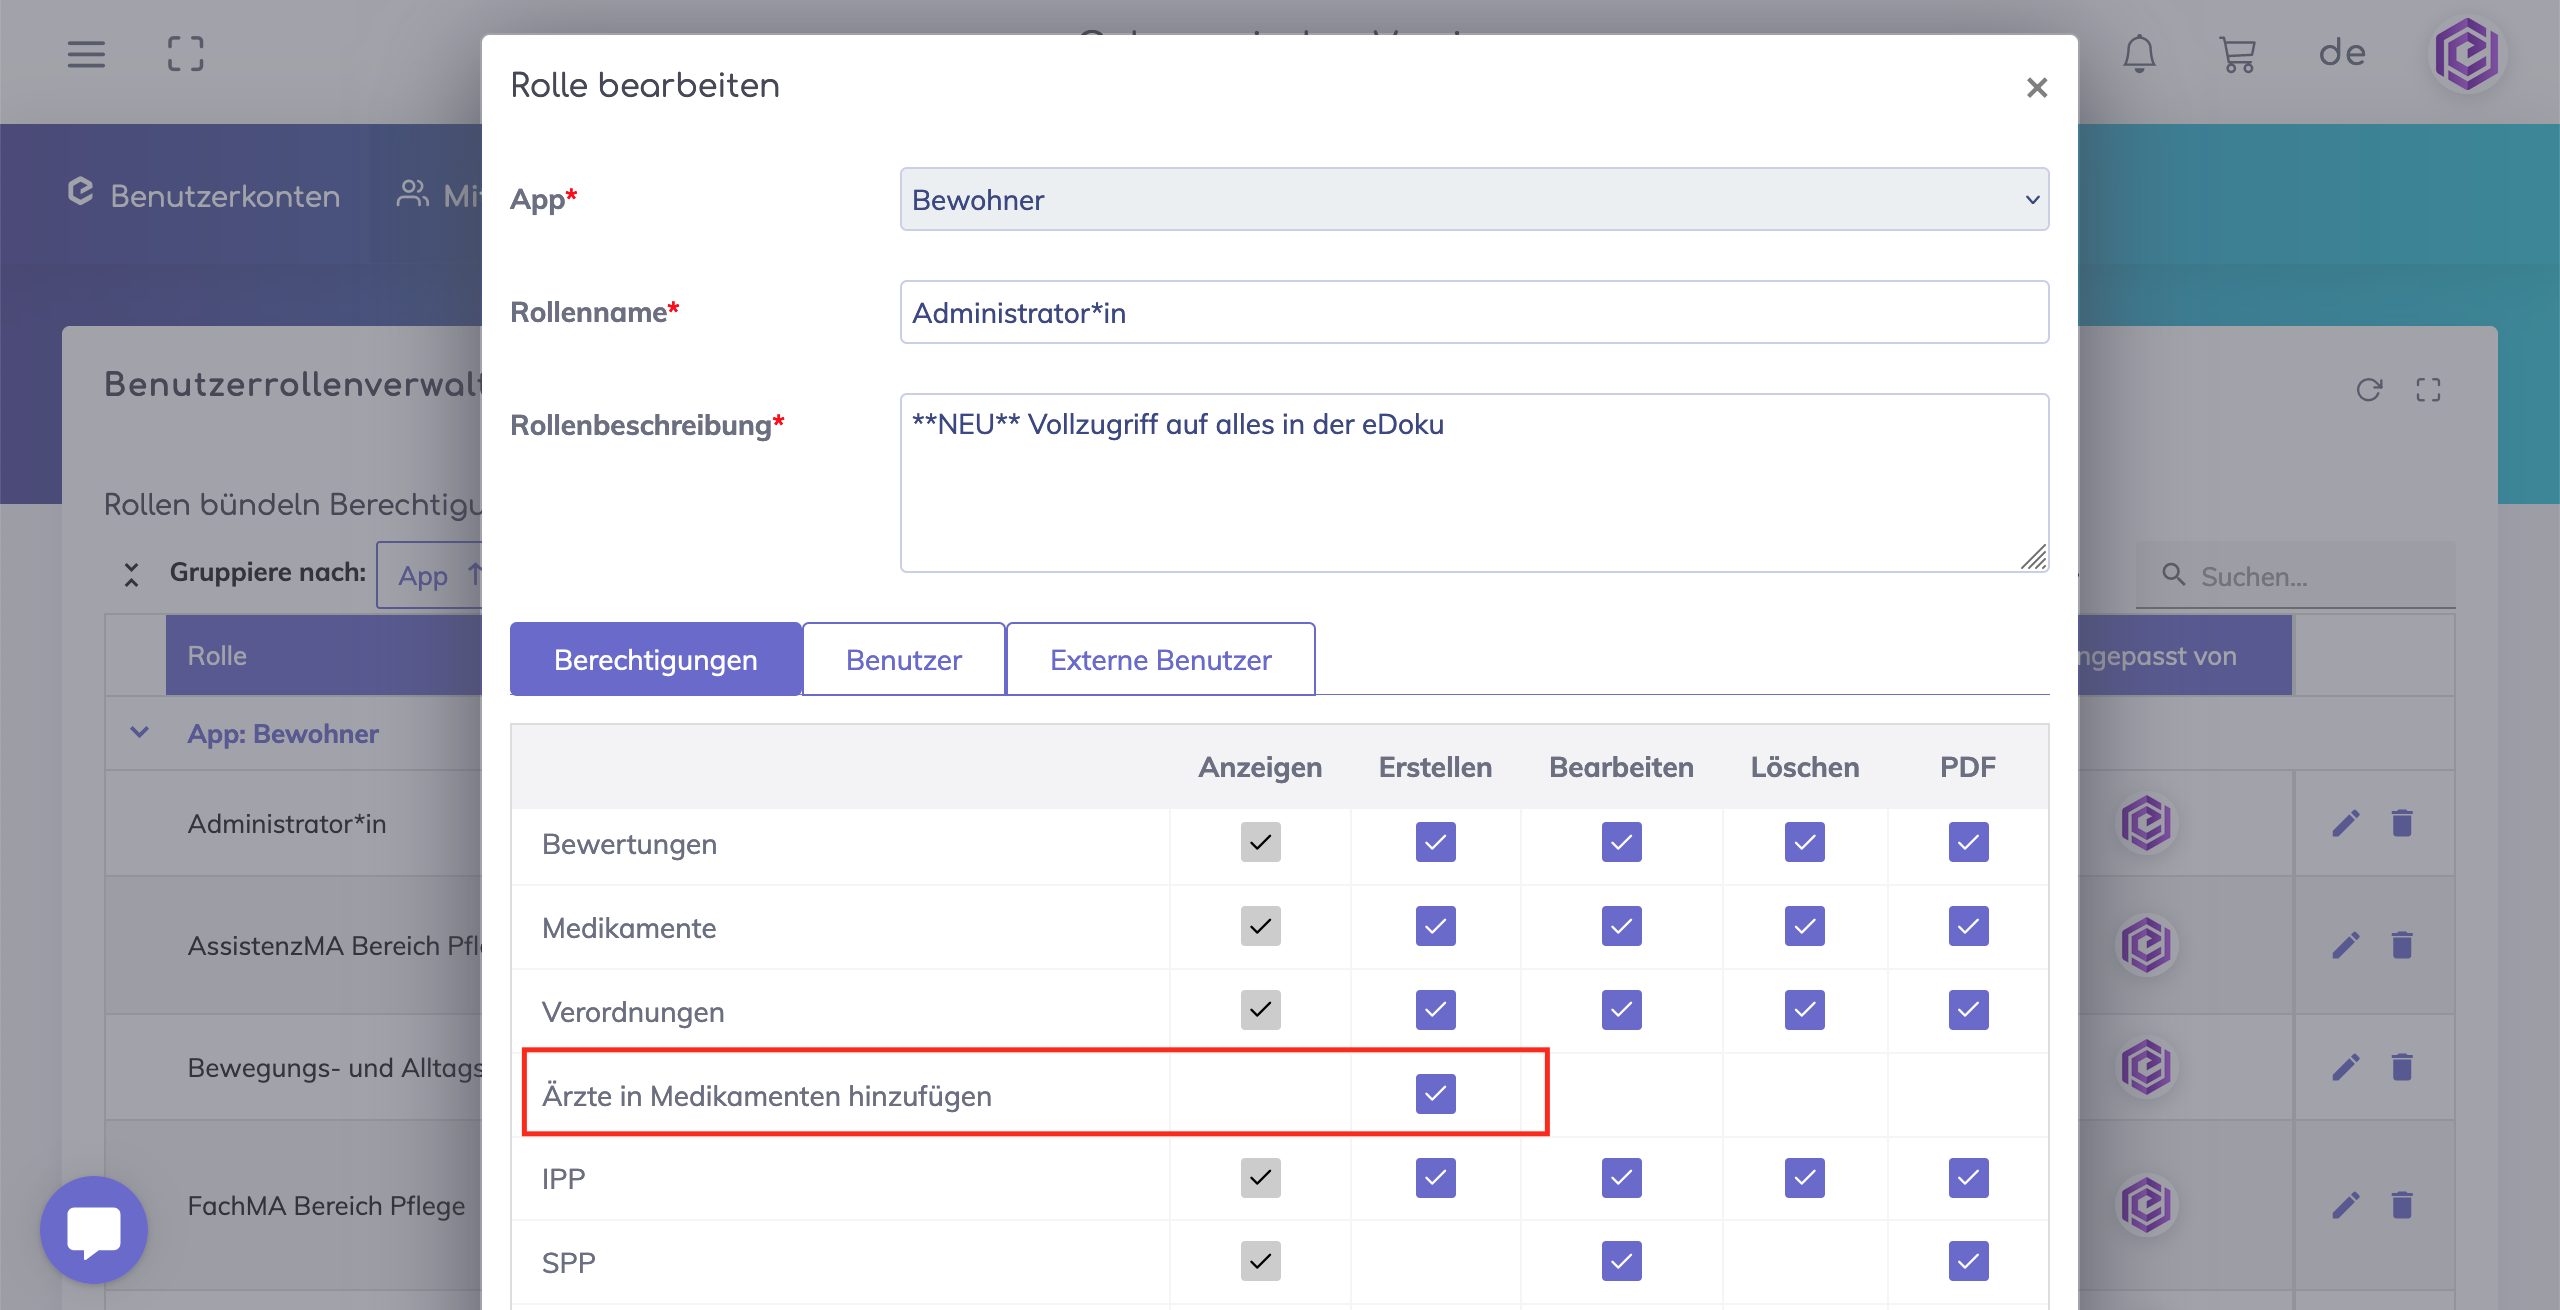Screen dimensions: 2560x1310
Task: Switch to the Externe Benutzer tab
Action: 1160,660
